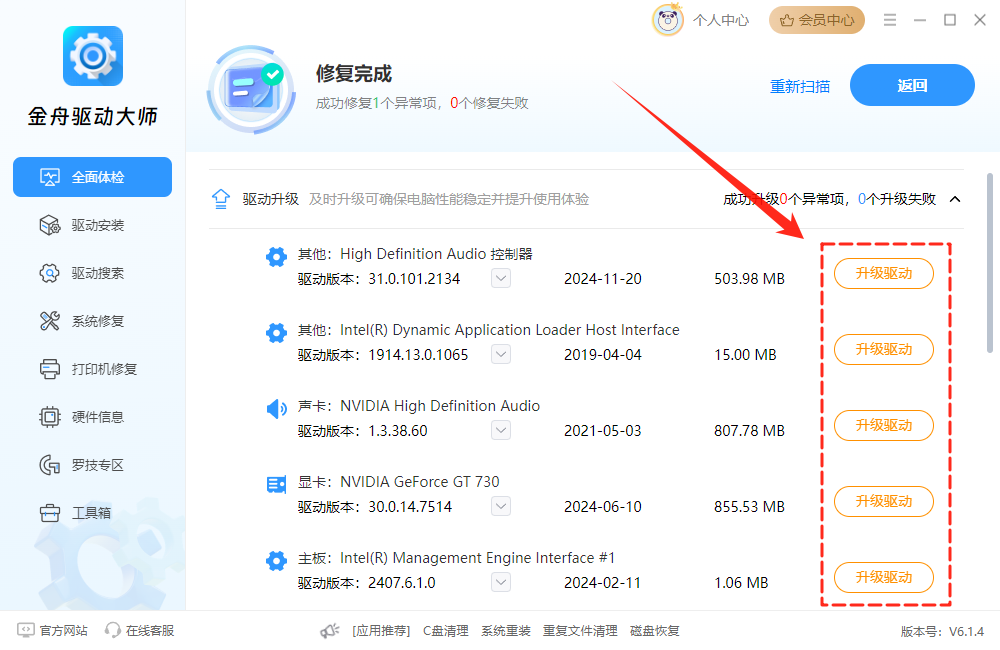Click version text 1914.13.0.1065
This screenshot has height=650, width=1000.
tap(418, 355)
